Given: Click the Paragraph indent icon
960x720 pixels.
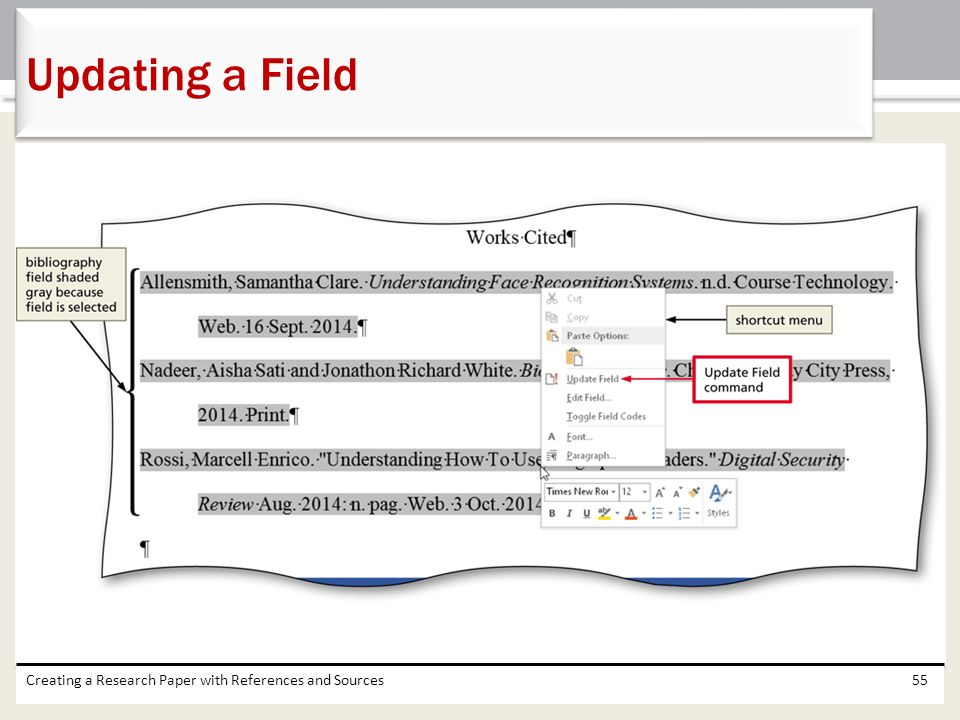Looking at the screenshot, I should pos(552,456).
